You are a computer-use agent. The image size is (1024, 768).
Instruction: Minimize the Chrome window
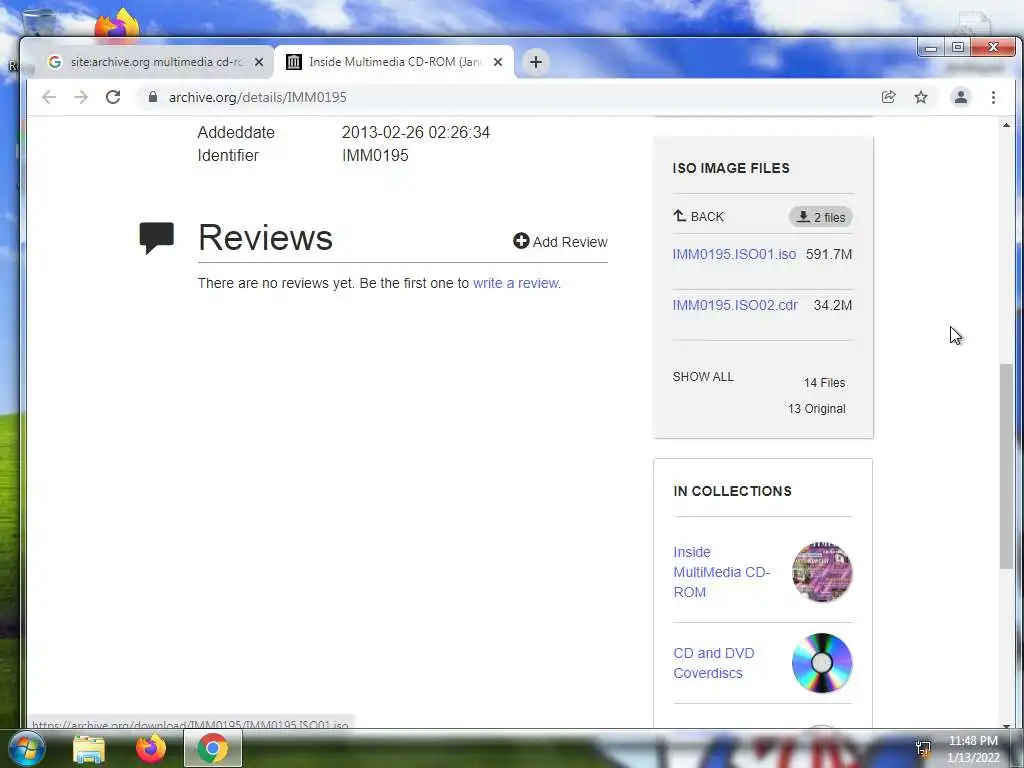(931, 48)
